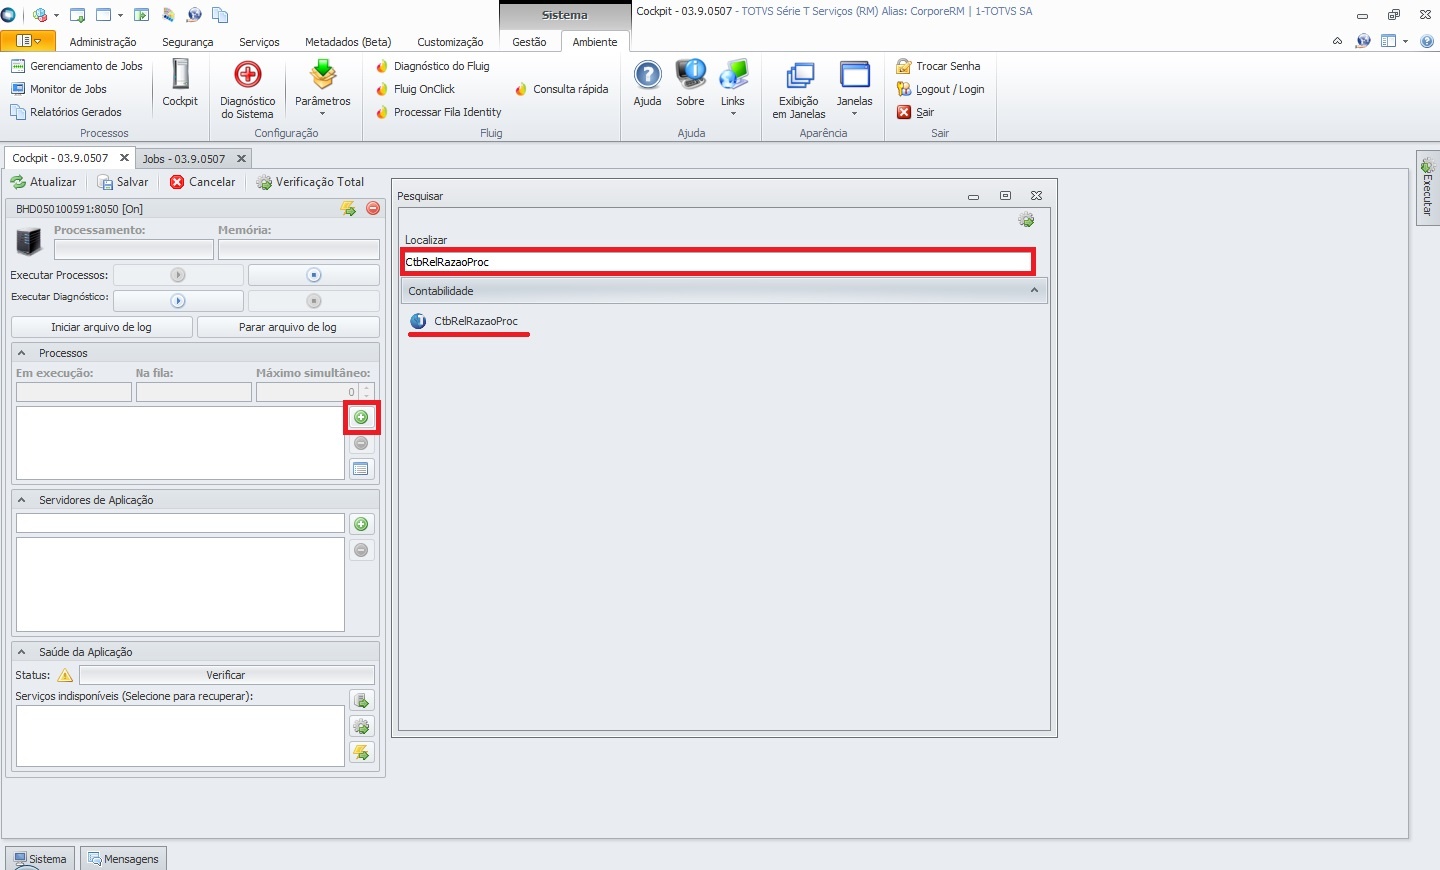
Task: Click the Servidores de Aplicação text field
Action: click(180, 524)
